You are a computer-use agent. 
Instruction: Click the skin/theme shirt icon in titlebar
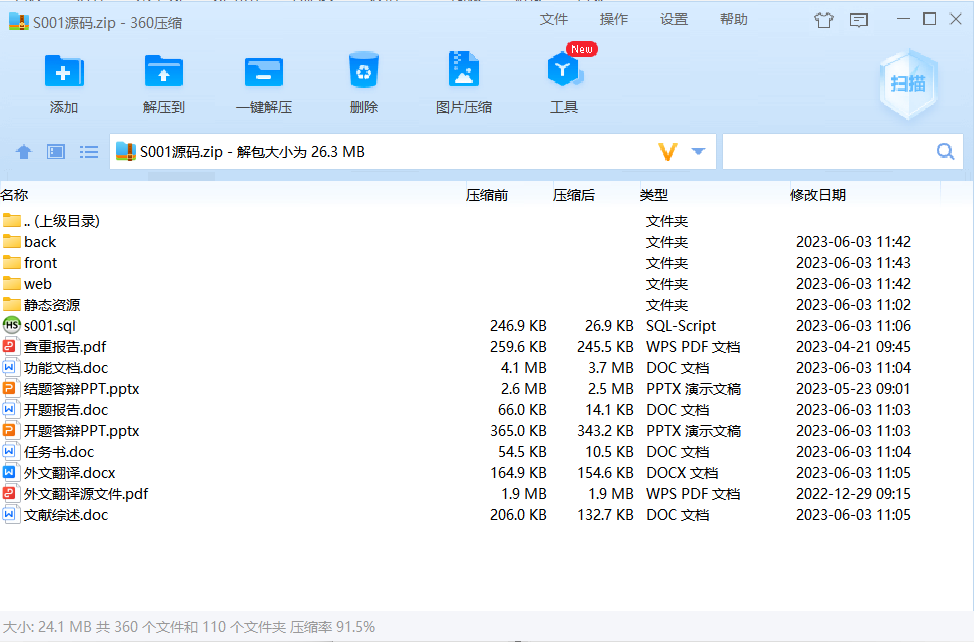(824, 20)
